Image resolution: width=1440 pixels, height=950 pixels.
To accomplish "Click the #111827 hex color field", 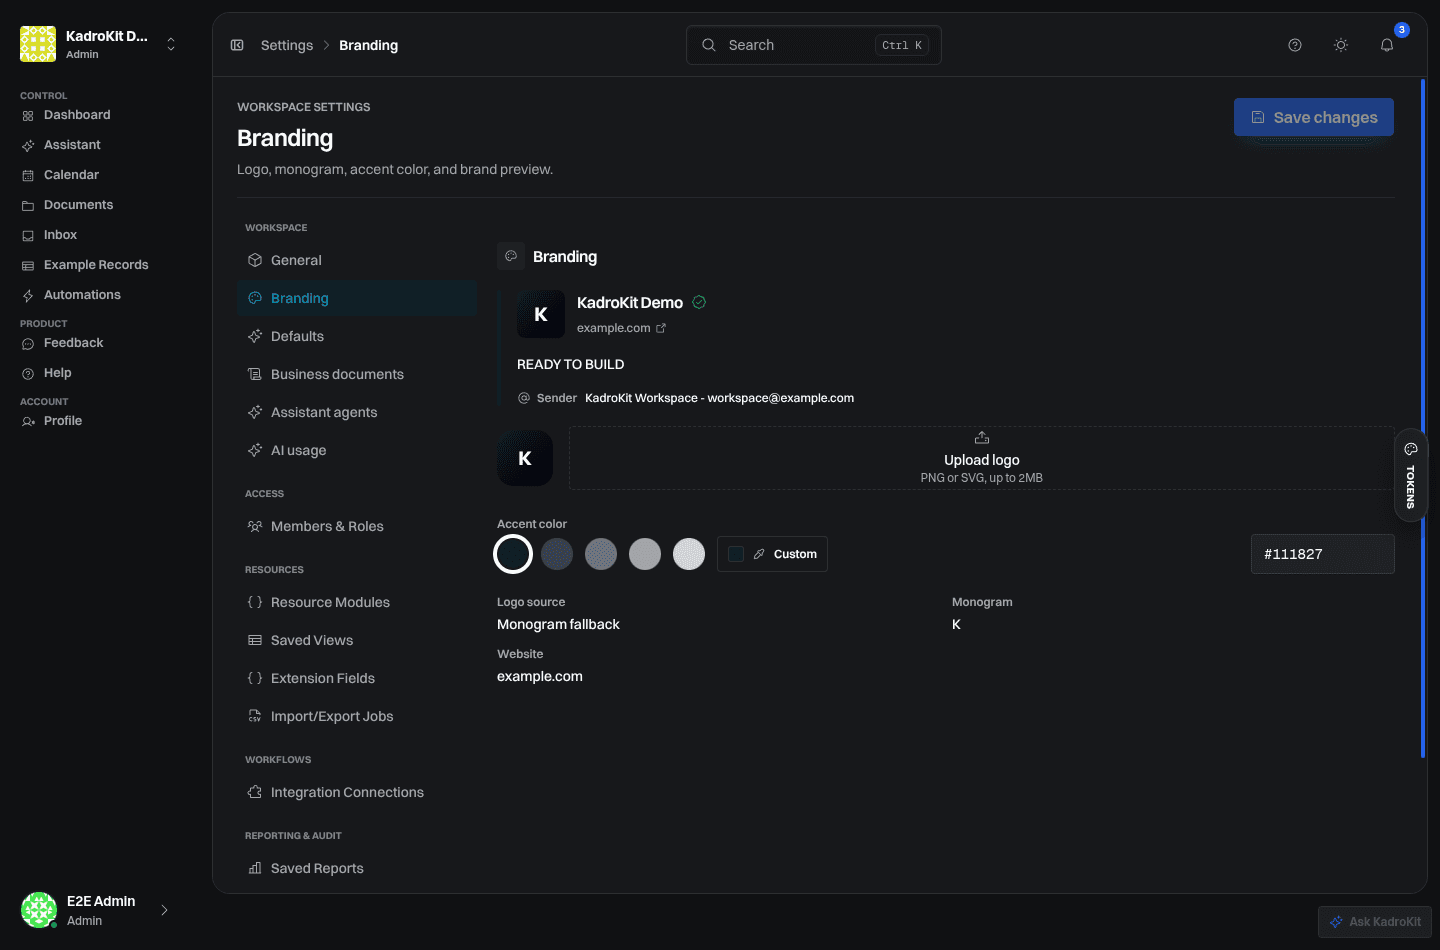I will (1323, 554).
